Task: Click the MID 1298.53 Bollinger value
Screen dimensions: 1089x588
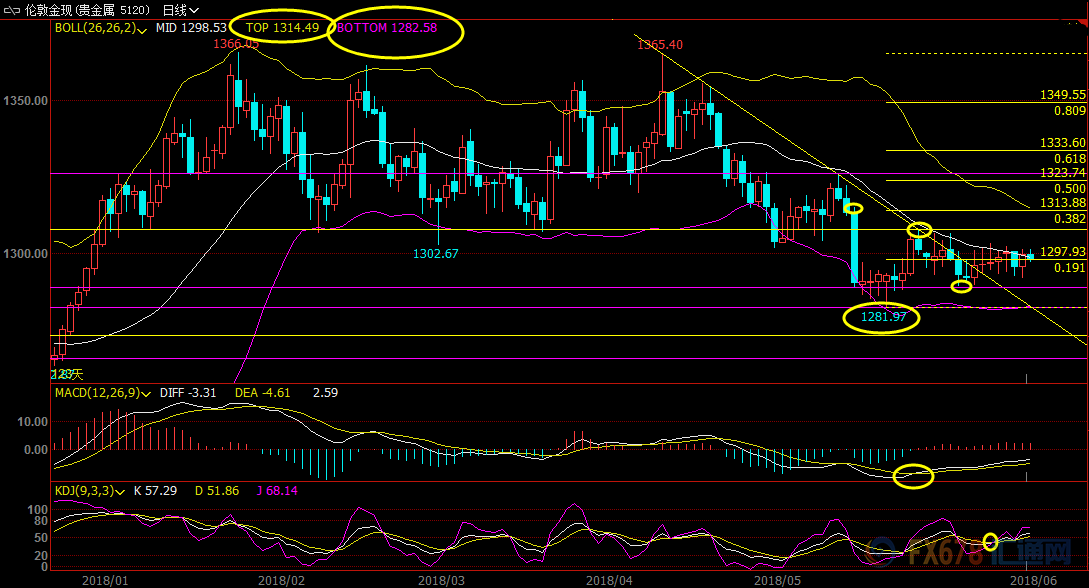Action: click(x=191, y=28)
